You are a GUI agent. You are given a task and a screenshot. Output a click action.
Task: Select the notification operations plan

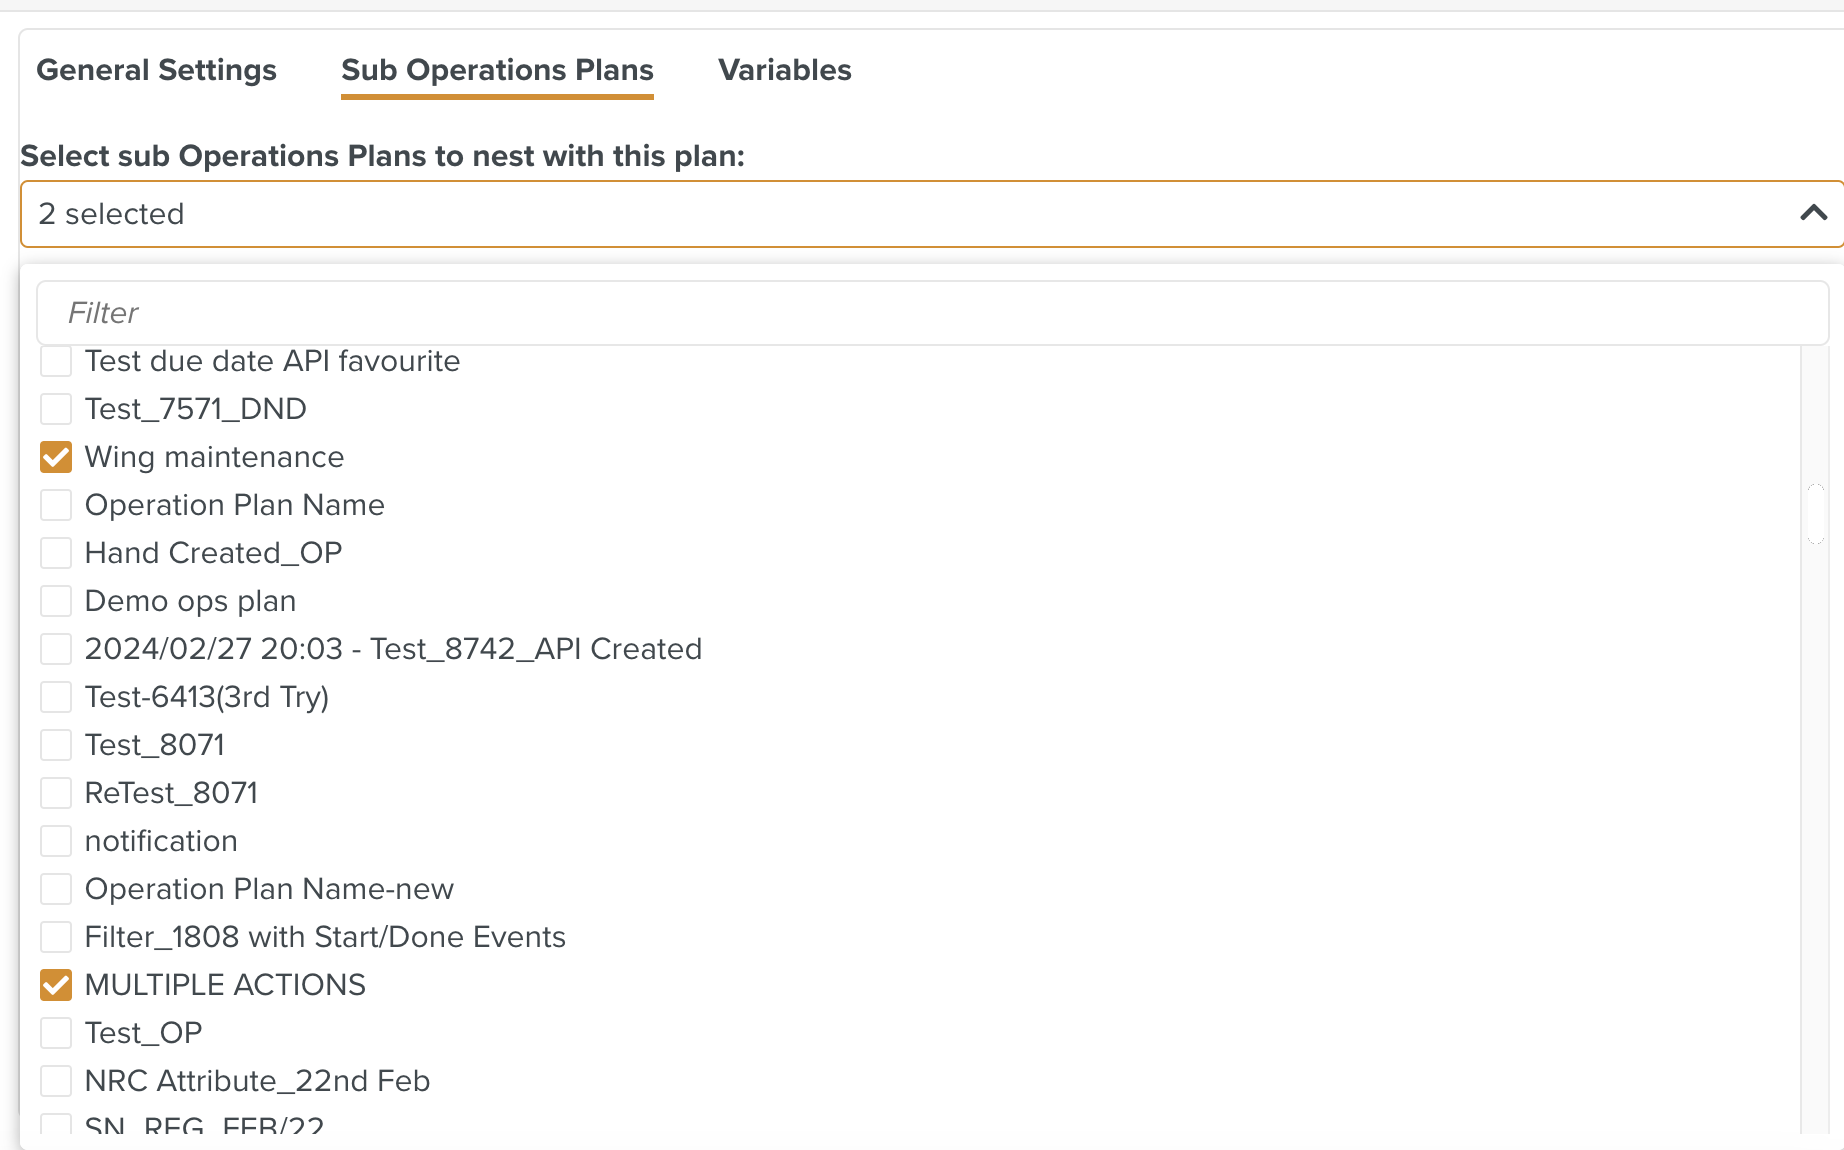(55, 841)
